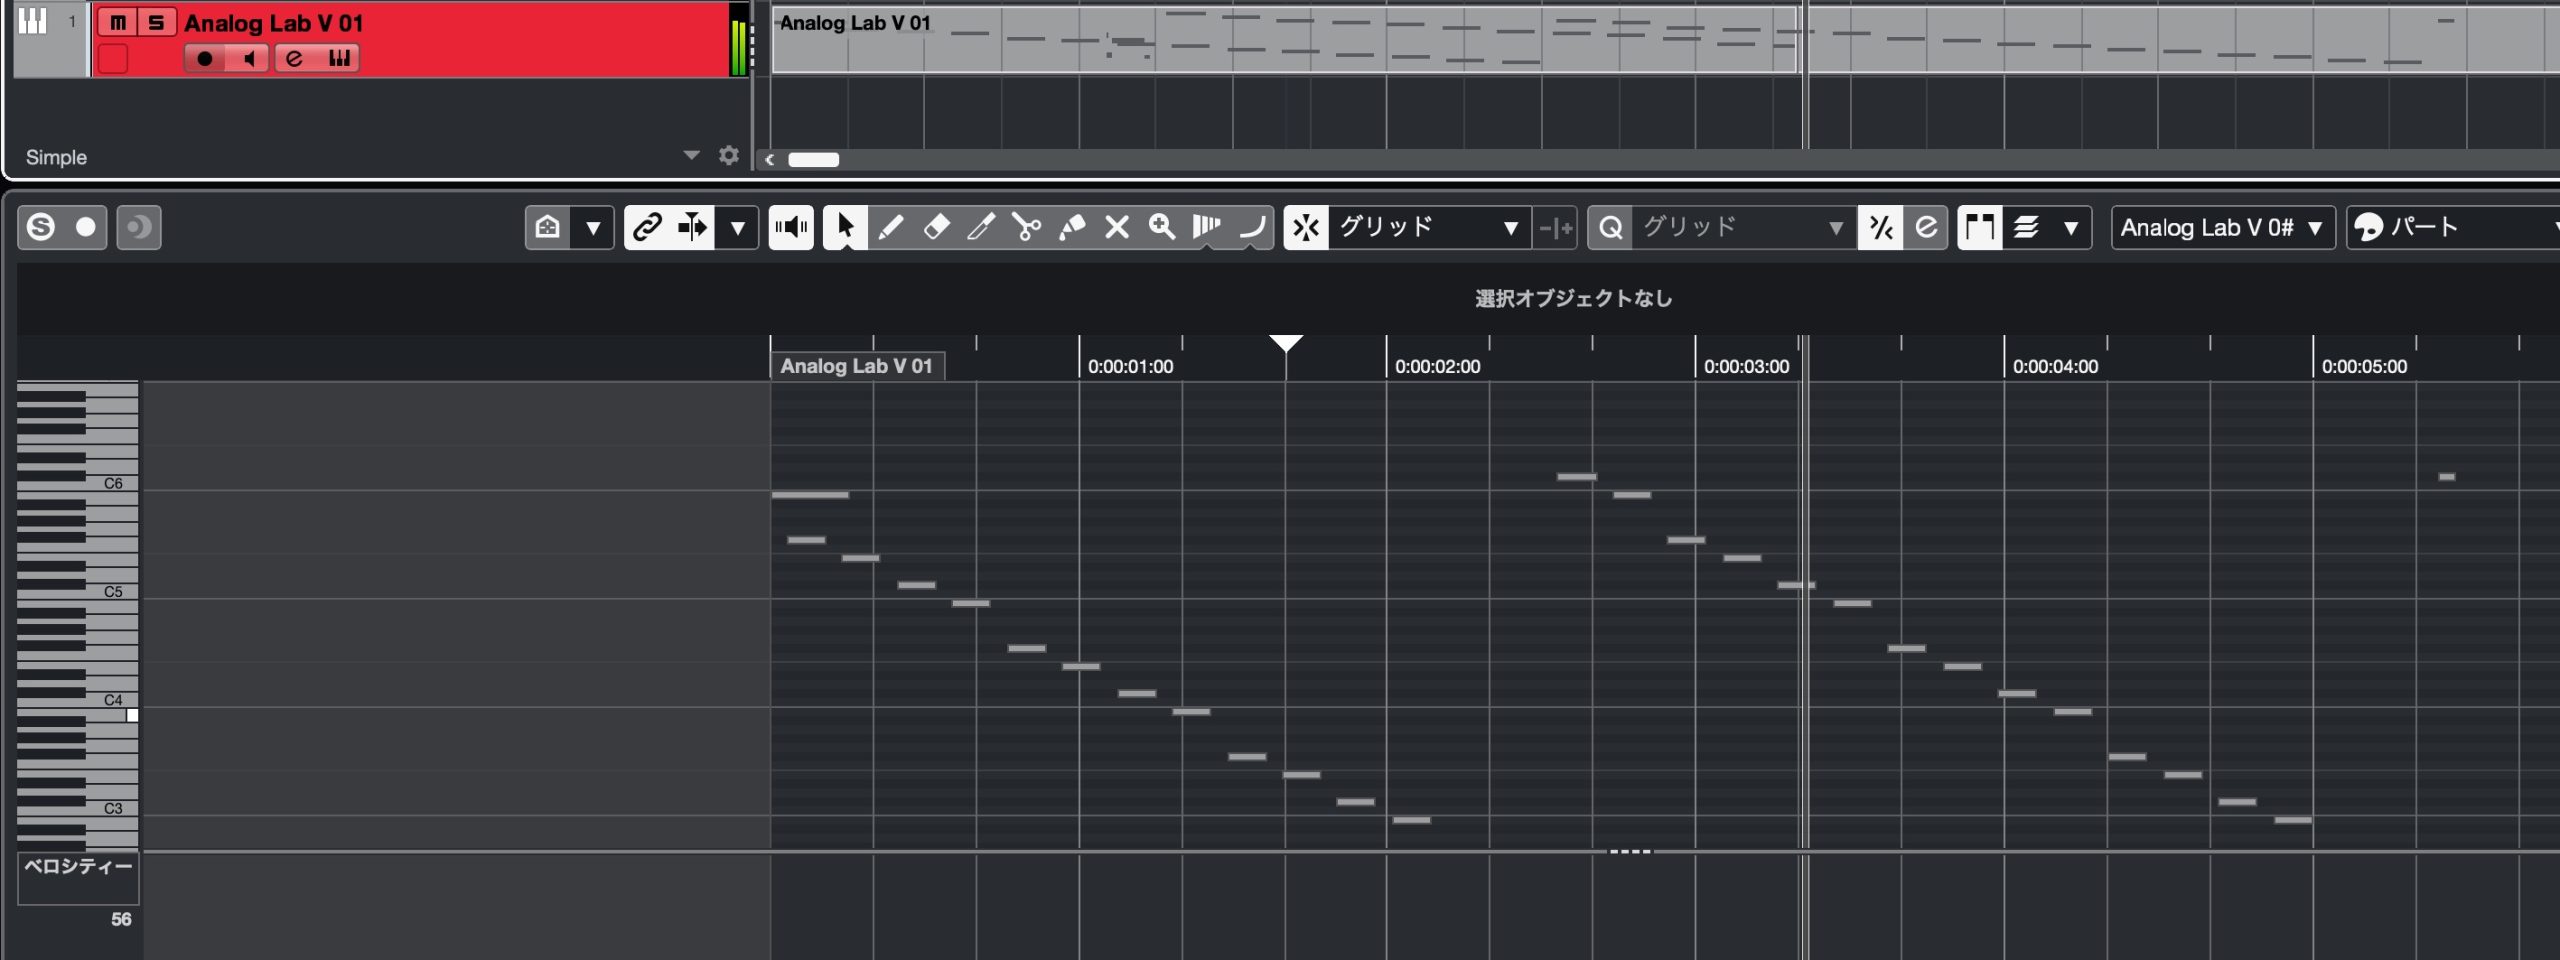This screenshot has width=2560, height=960.
Task: Click the ruler at 0:00:05:00
Action: tap(2364, 366)
